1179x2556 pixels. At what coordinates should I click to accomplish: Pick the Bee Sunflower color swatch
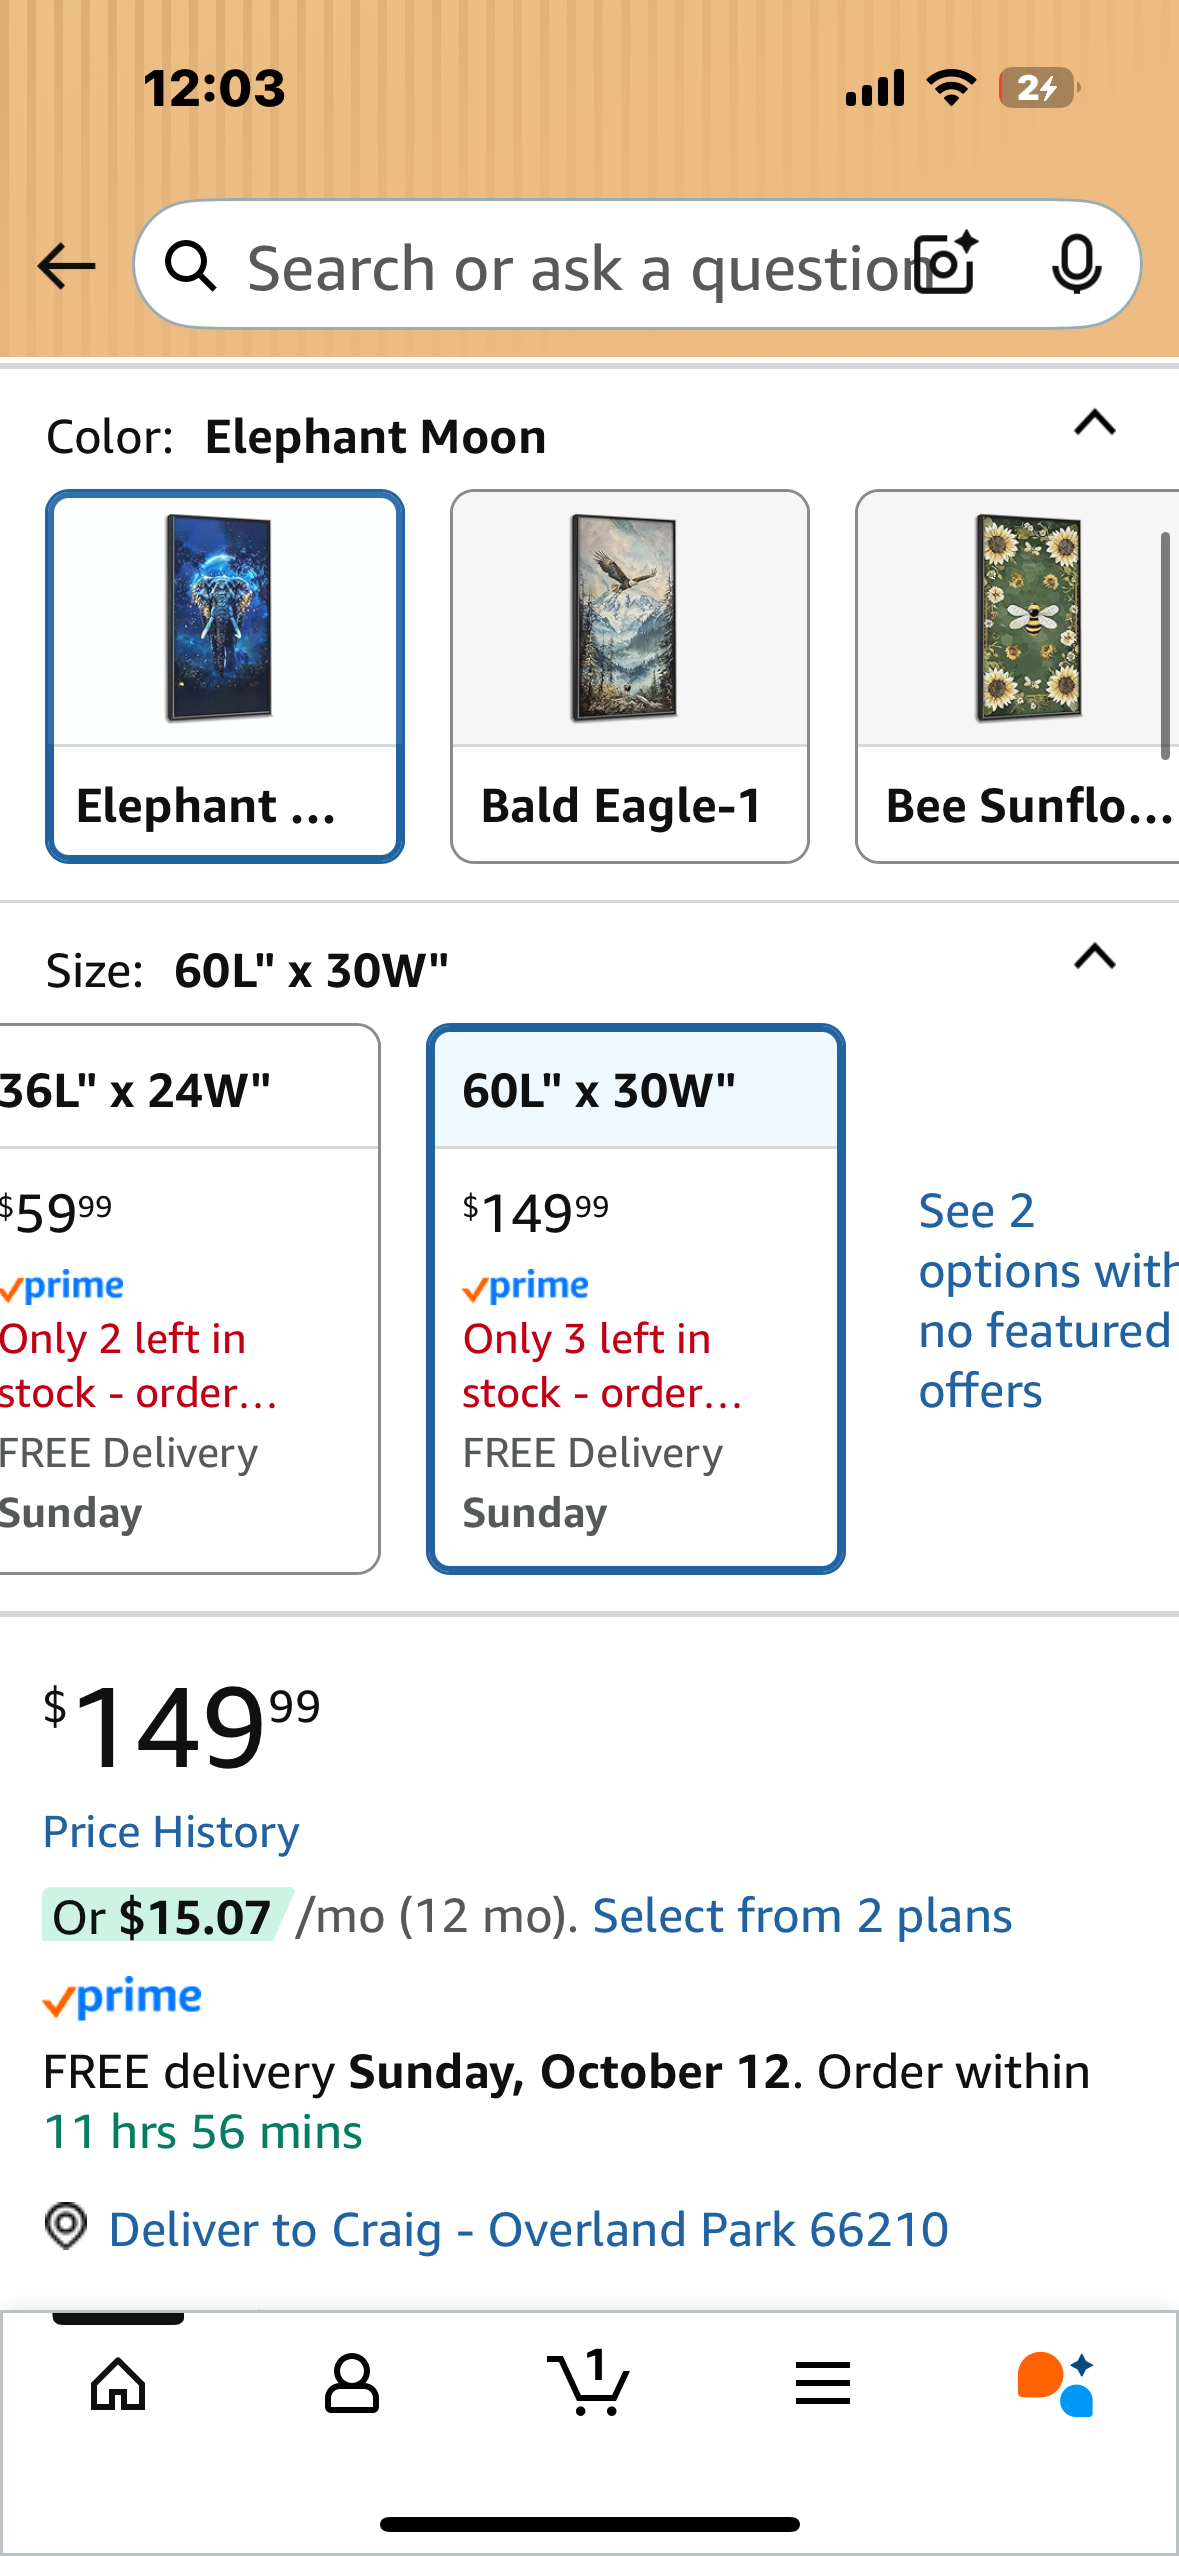[x=1020, y=676]
